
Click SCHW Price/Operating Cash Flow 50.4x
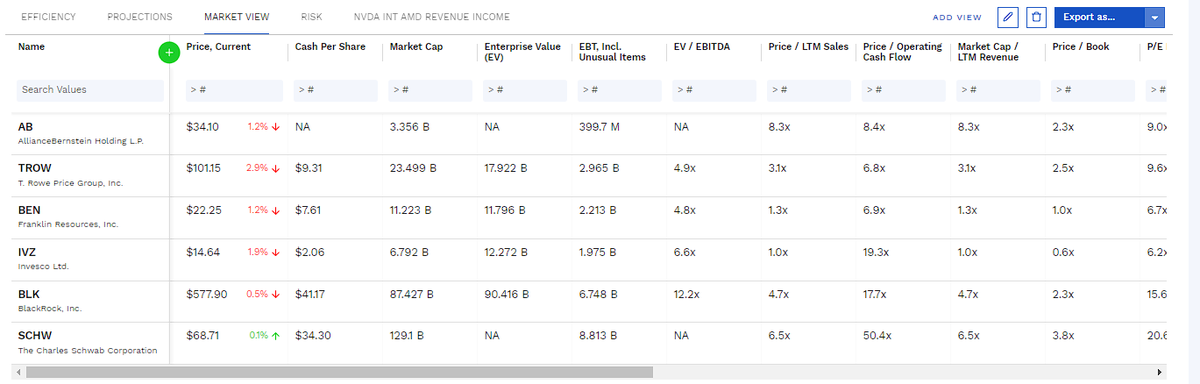[877, 337]
